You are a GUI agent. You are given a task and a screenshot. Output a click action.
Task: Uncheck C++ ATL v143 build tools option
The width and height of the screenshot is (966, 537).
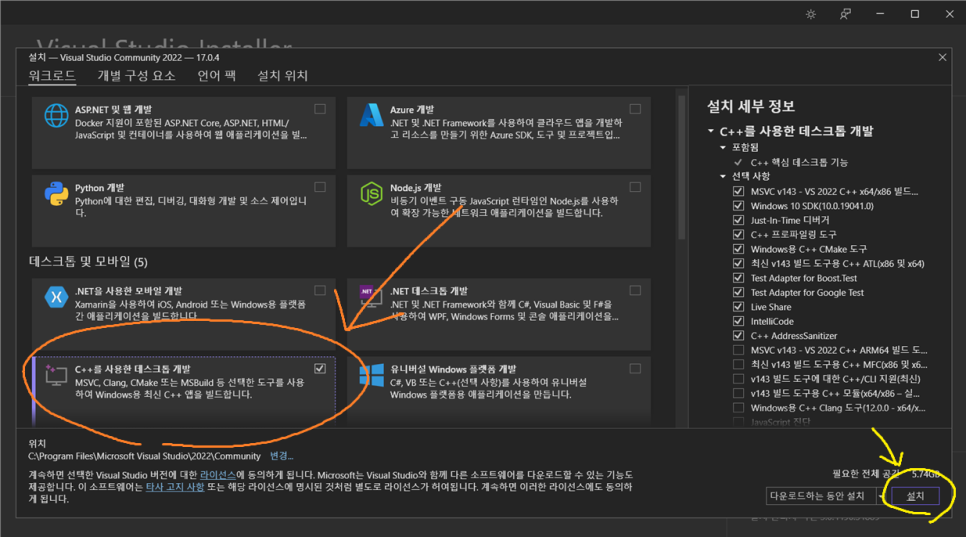(x=738, y=263)
